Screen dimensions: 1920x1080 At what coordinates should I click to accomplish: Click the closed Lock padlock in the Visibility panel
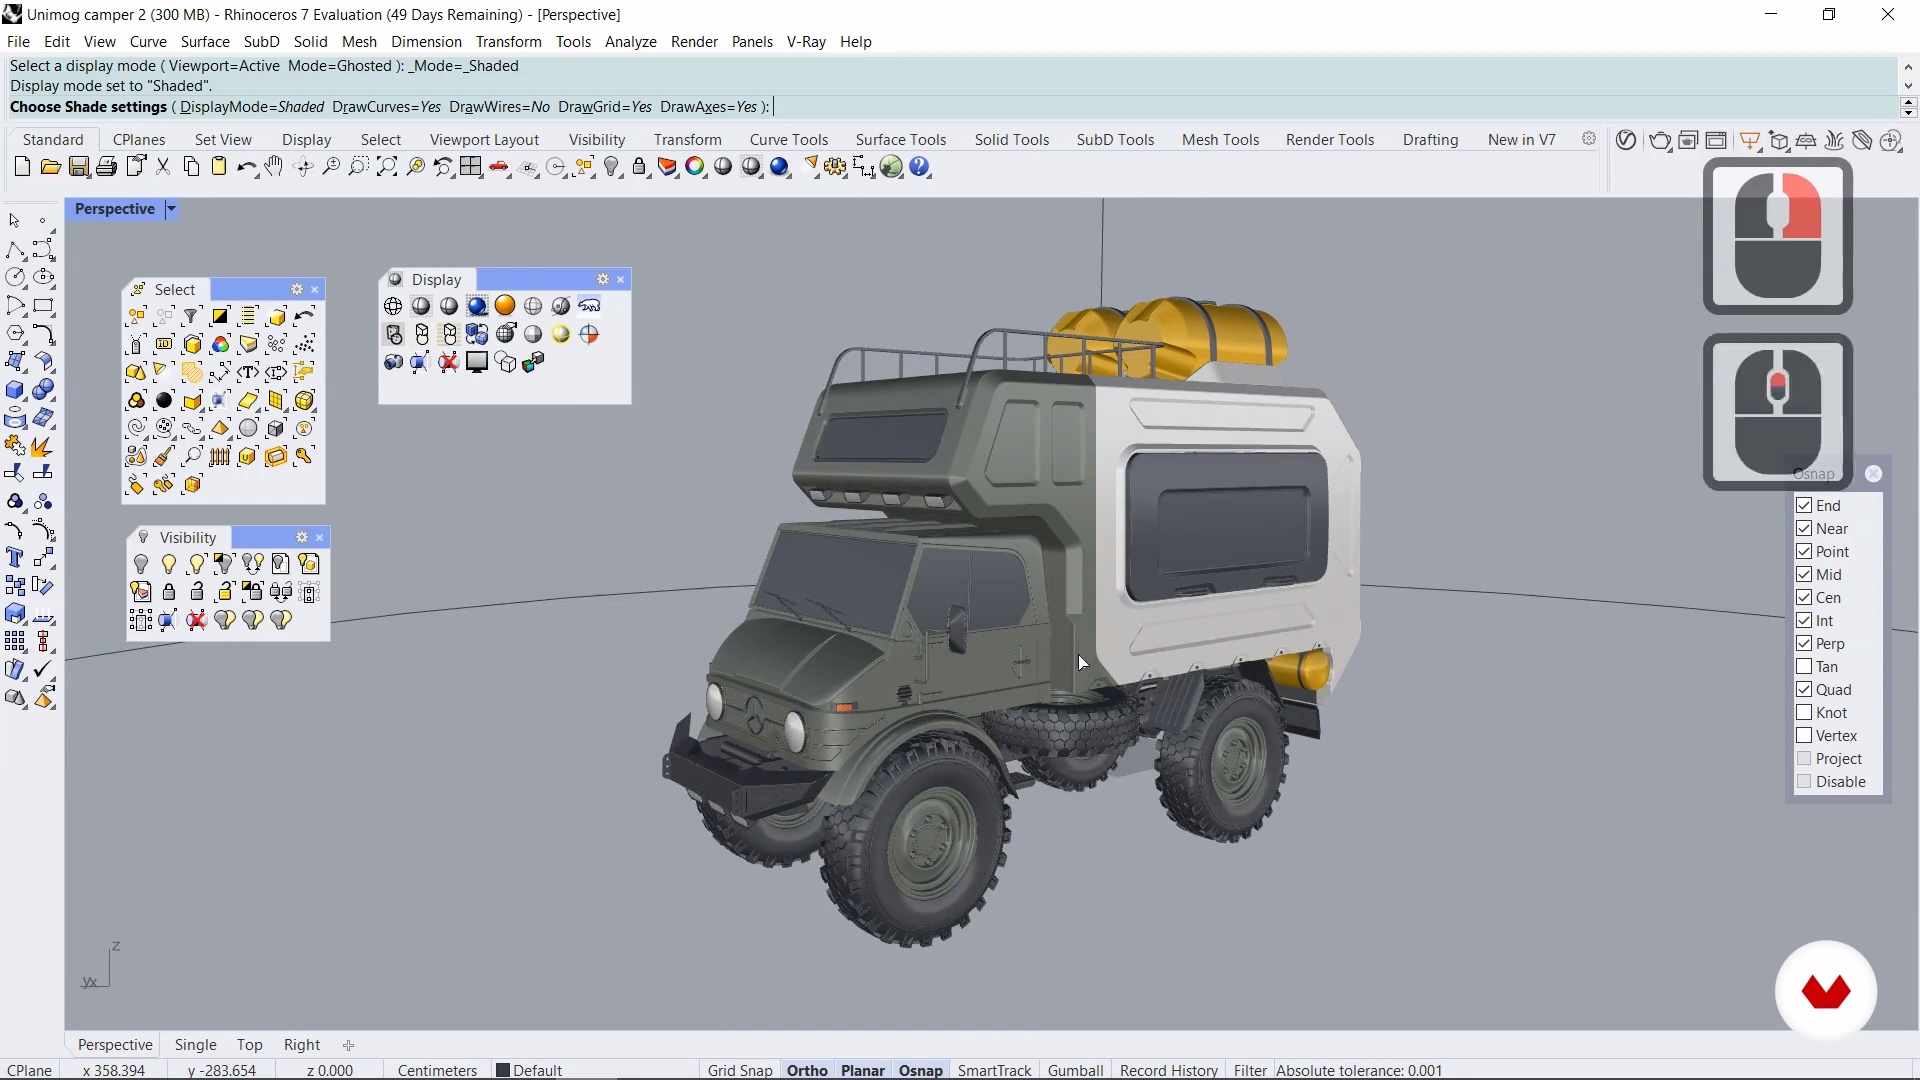169,592
